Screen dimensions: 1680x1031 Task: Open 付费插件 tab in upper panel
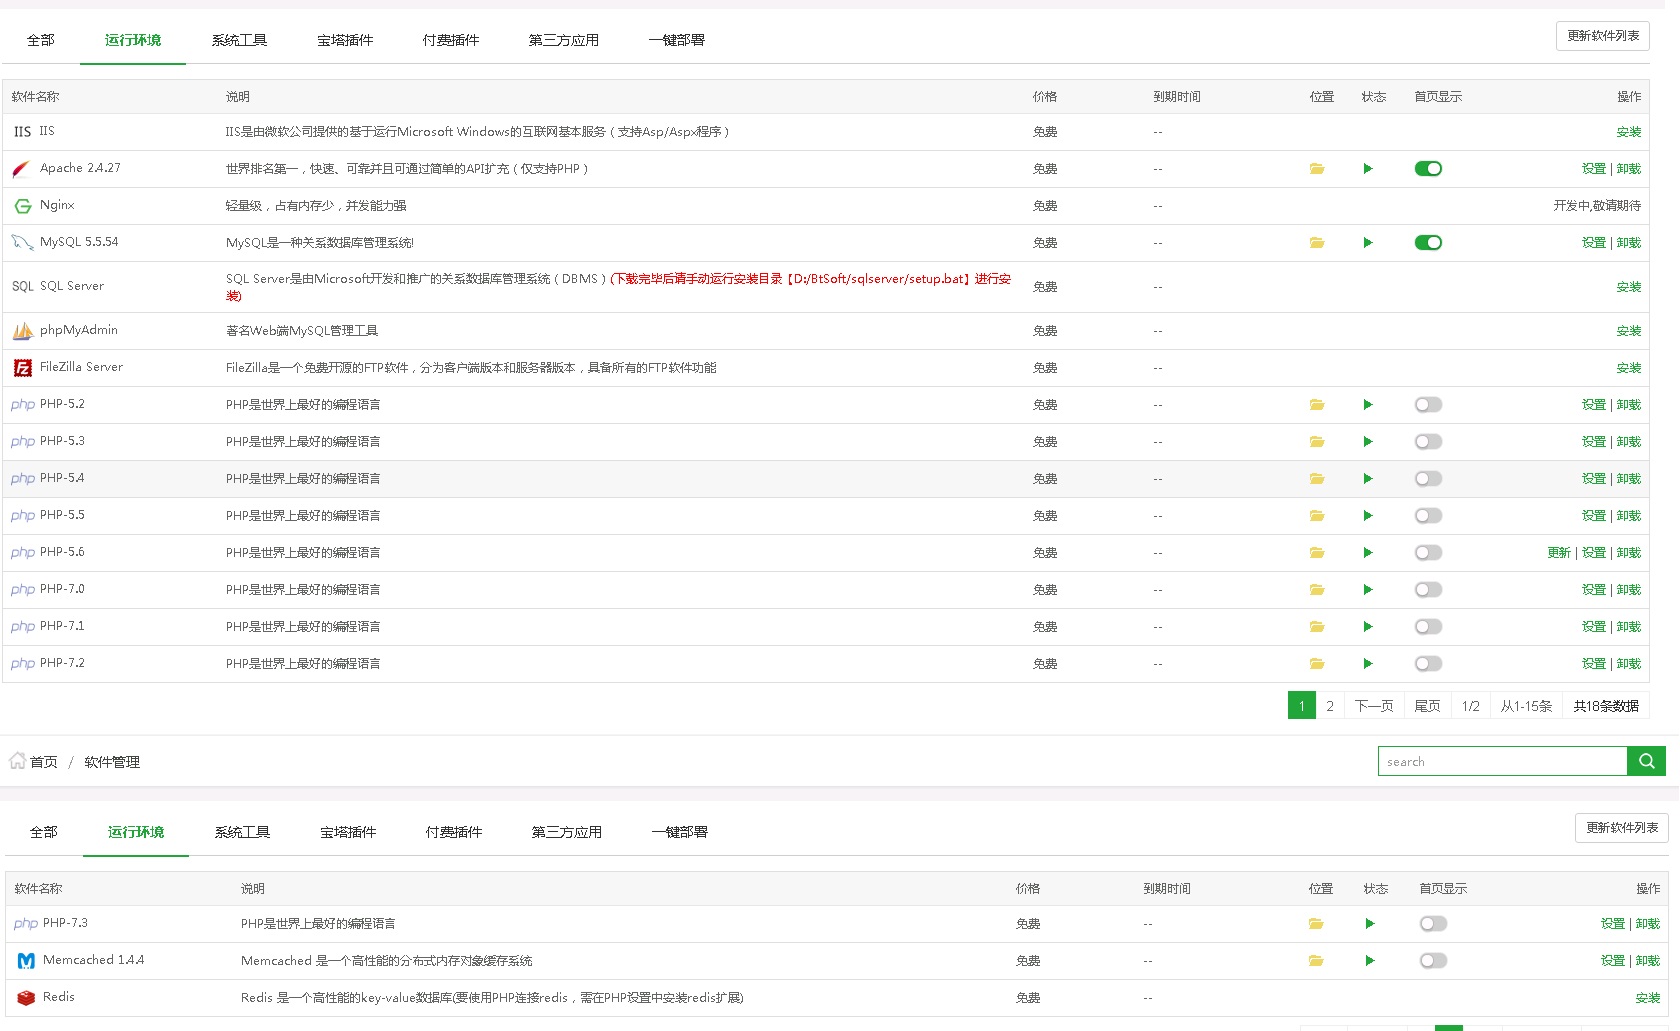click(451, 40)
